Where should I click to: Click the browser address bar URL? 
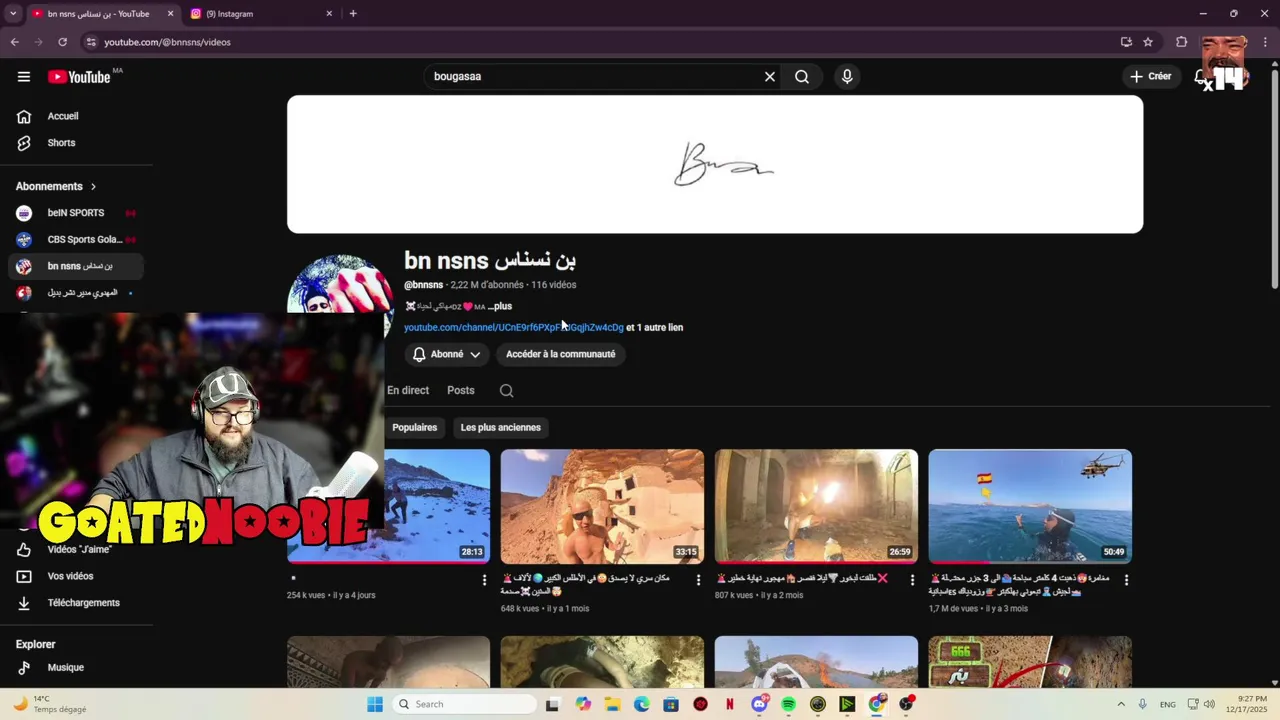[168, 42]
